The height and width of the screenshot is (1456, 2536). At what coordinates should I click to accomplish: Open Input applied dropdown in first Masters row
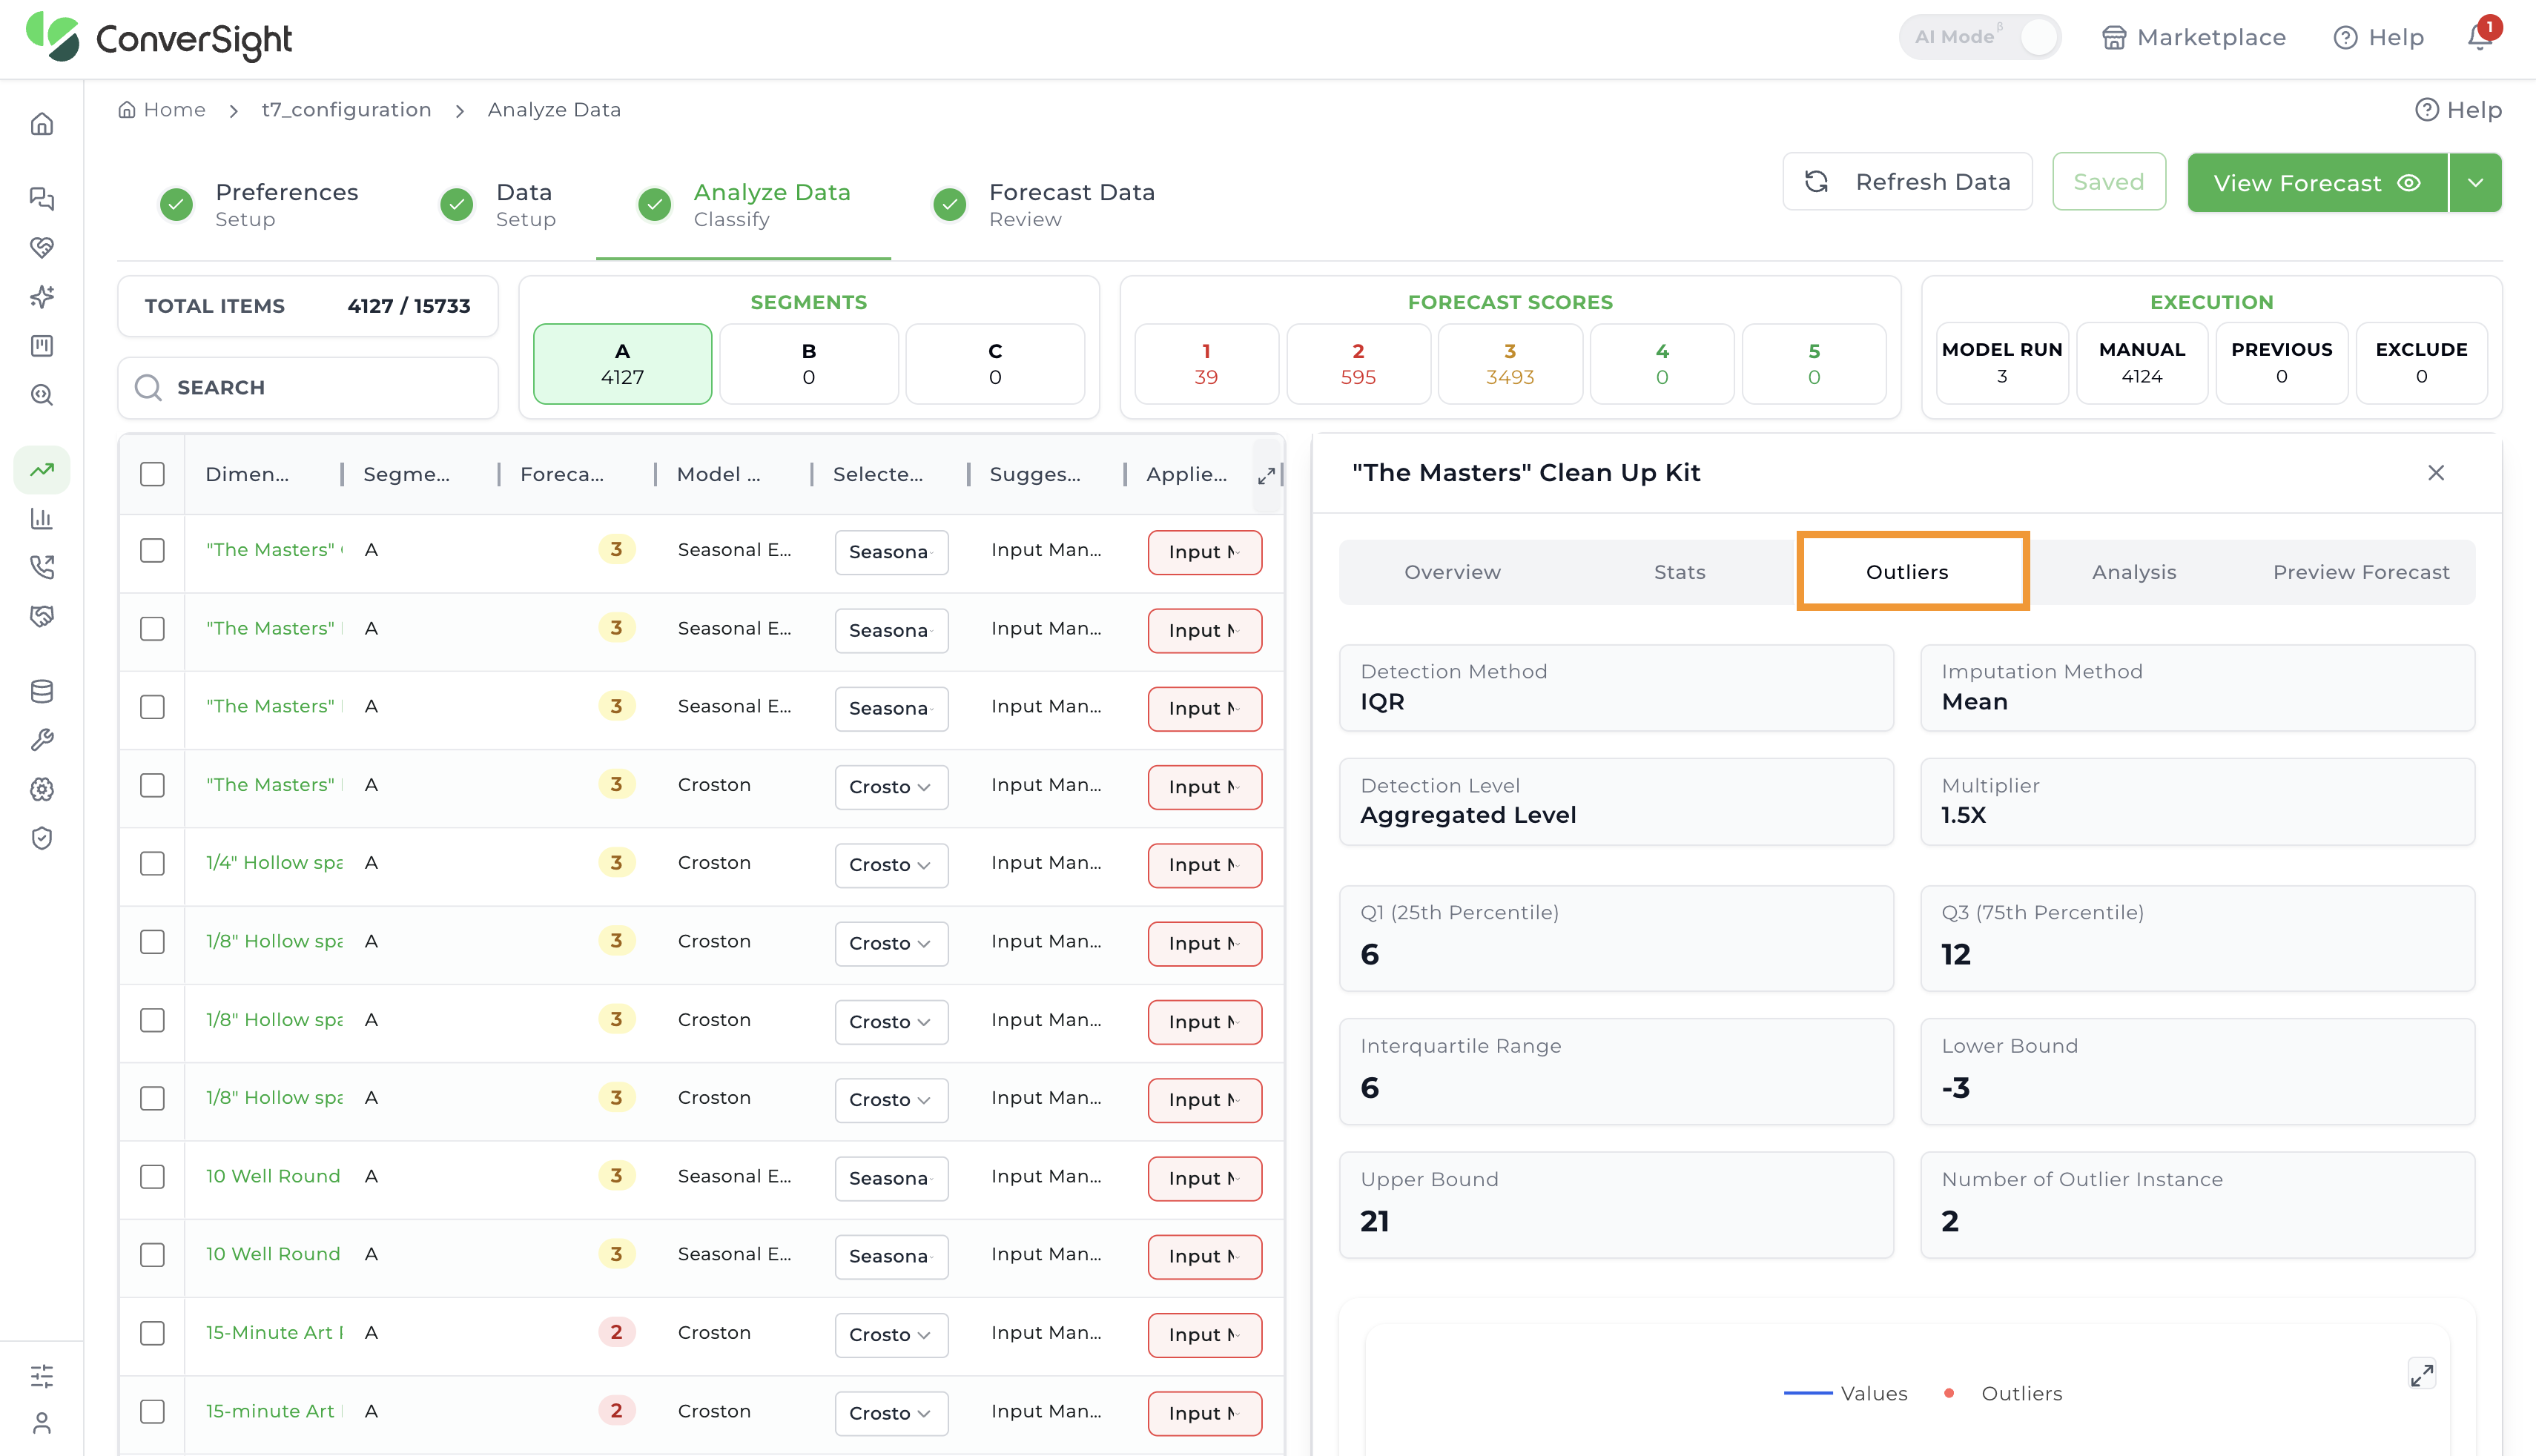1204,552
